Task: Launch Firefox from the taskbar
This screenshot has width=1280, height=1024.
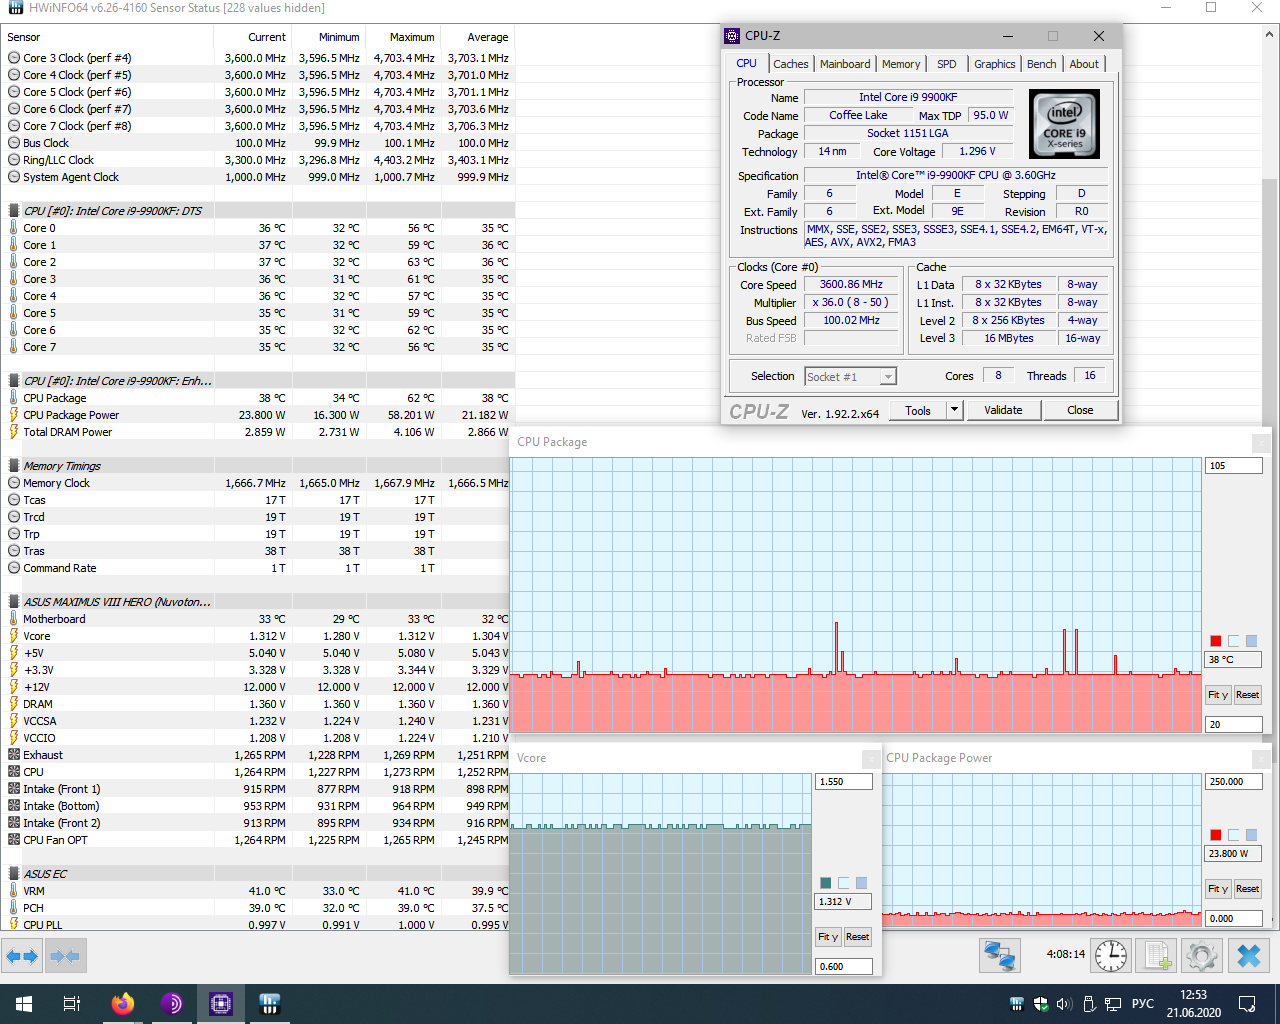Action: pos(123,1004)
